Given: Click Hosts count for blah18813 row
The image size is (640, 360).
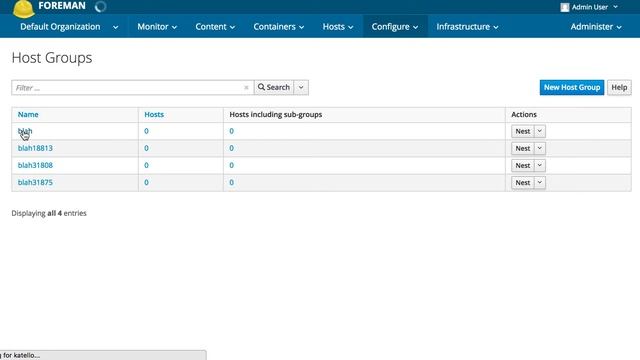Looking at the screenshot, I should (x=147, y=148).
